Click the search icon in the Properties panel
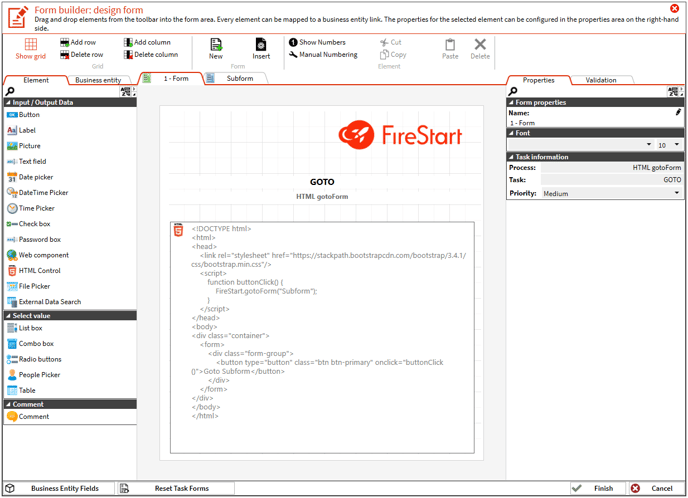This screenshot has width=688, height=498. [512, 91]
